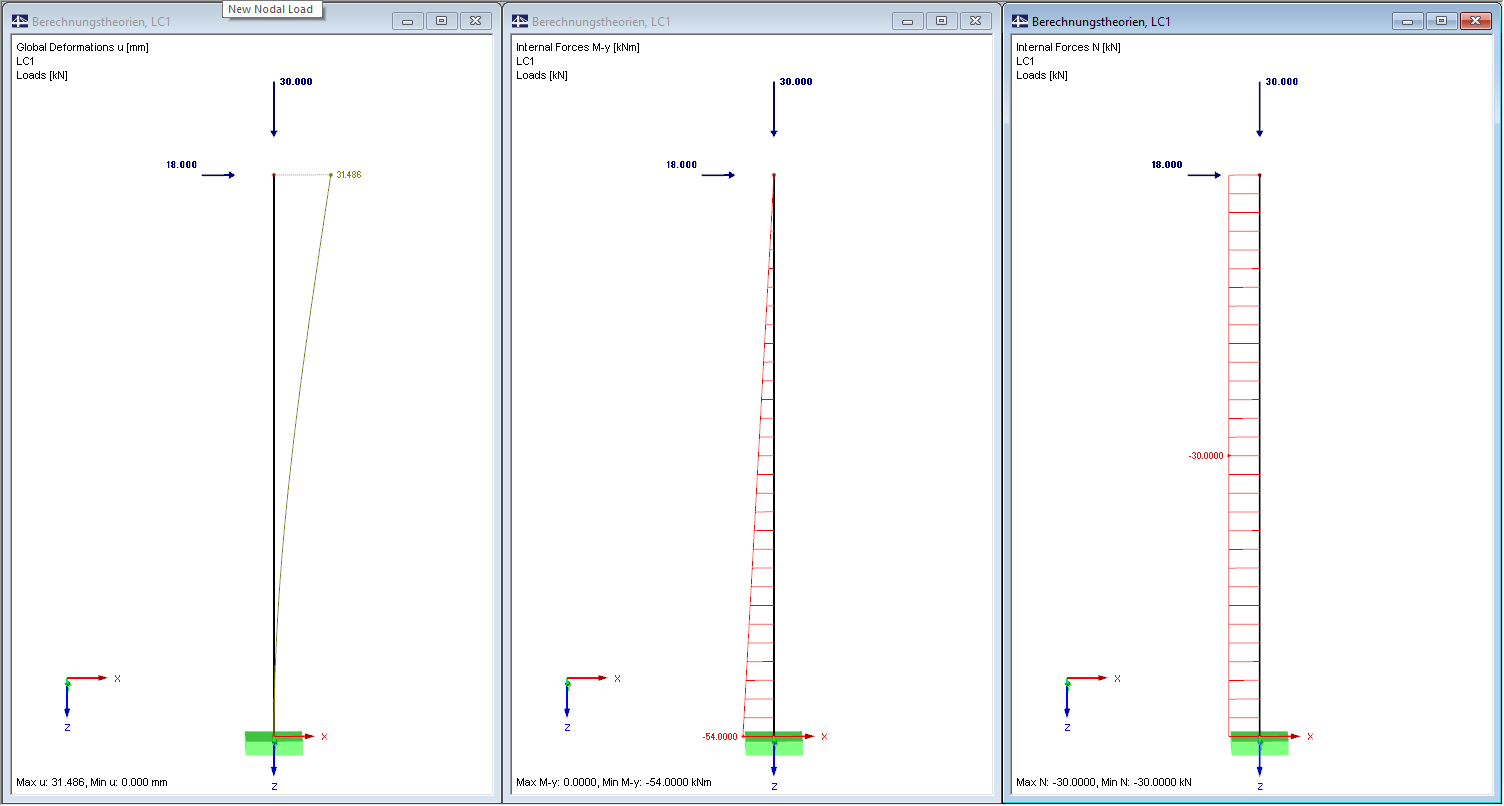
Task: Select 31.486 deformation value label
Action: (x=349, y=175)
